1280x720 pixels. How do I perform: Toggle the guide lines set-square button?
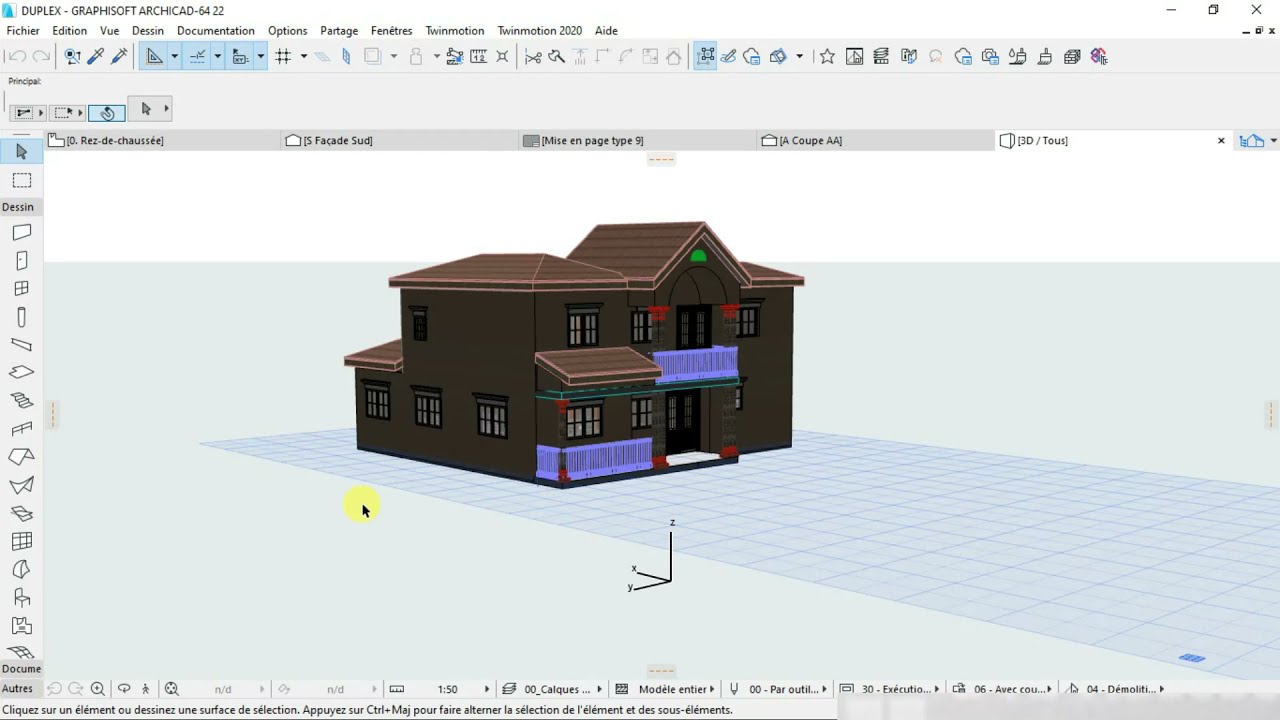[154, 57]
